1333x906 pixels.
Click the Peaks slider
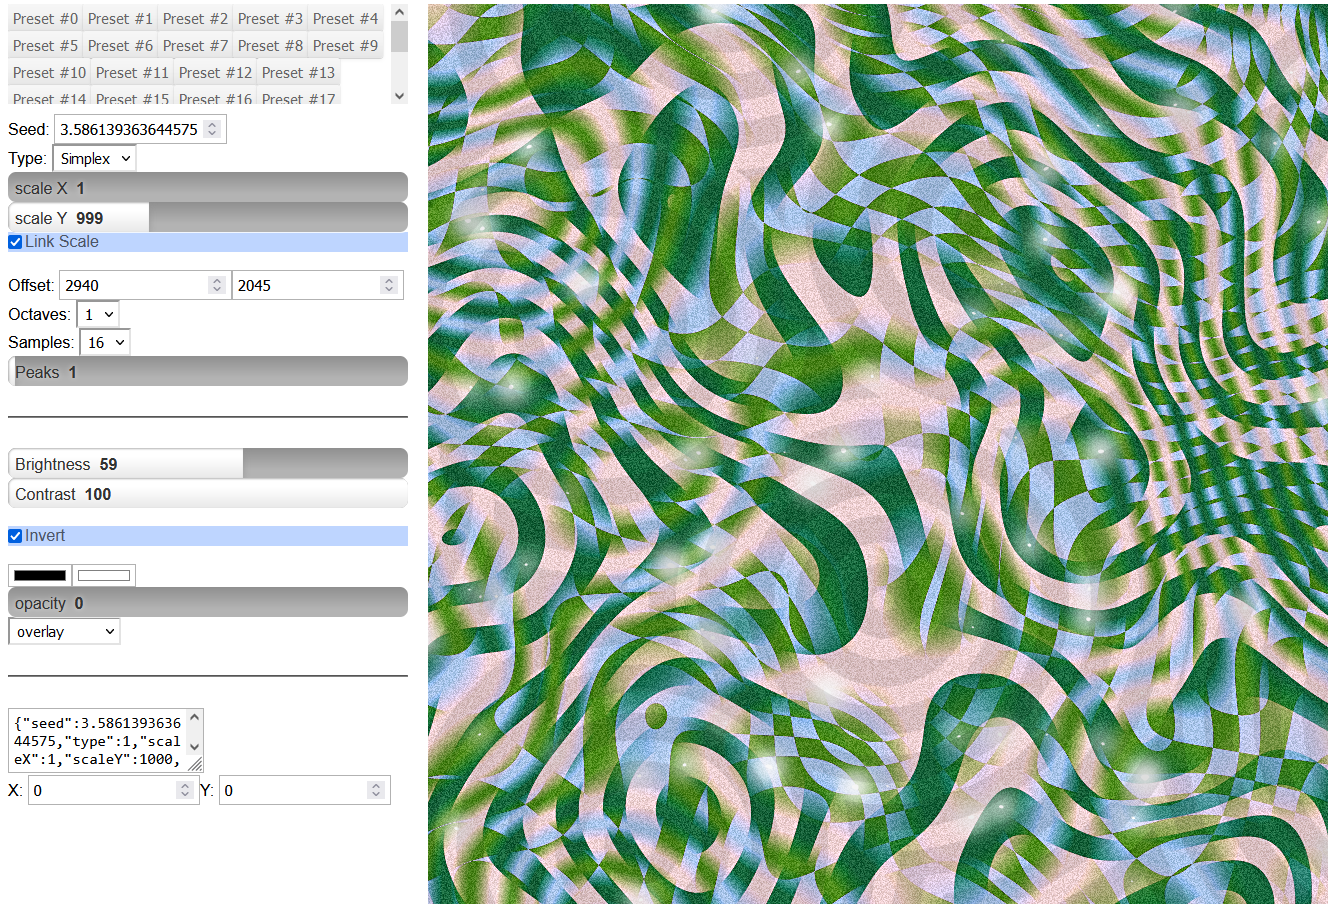(208, 371)
